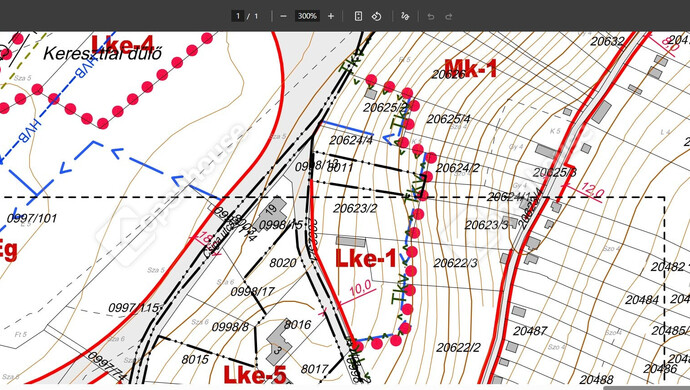Screen dimensions: 690x390
Task: Click parcel number 8017
Action: tap(315, 369)
